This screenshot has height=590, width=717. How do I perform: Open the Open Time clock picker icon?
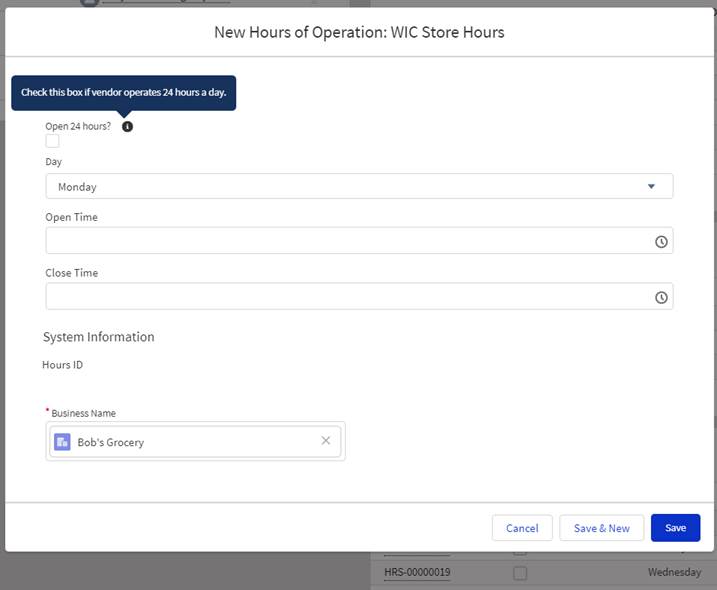click(661, 242)
